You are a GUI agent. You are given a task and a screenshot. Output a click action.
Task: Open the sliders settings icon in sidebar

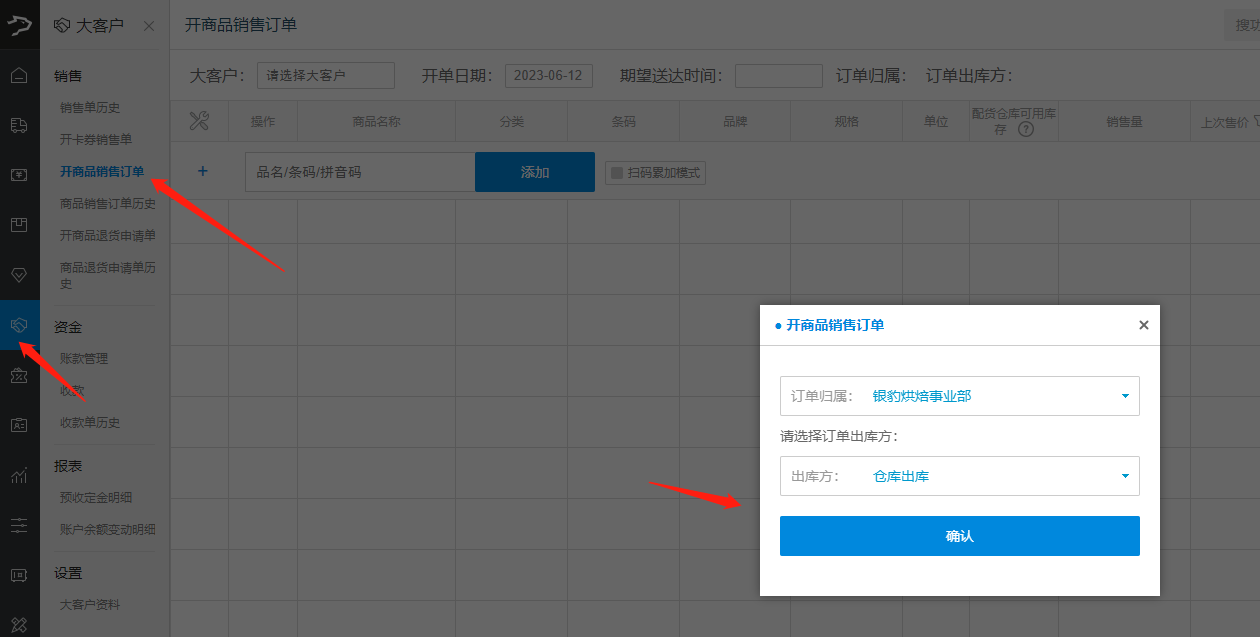pyautogui.click(x=19, y=525)
